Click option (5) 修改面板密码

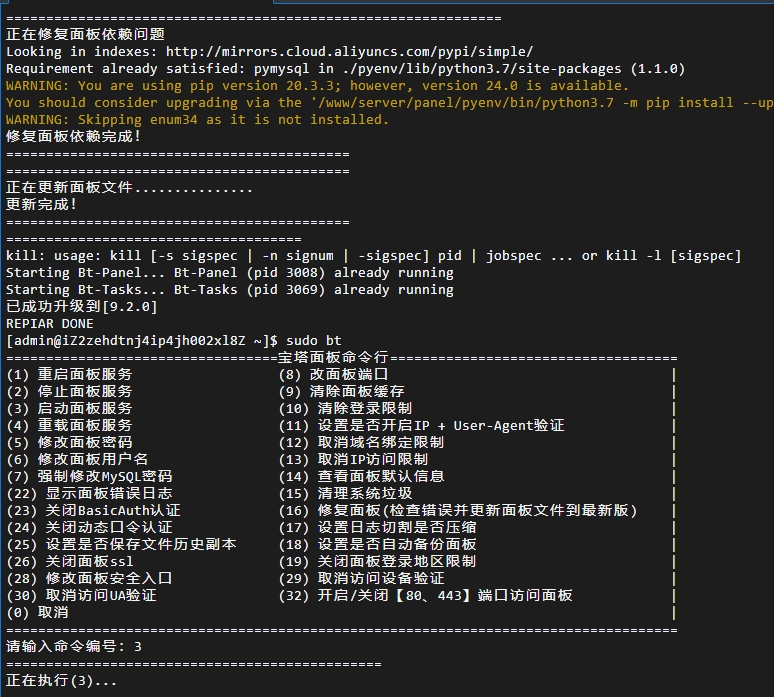tap(69, 442)
